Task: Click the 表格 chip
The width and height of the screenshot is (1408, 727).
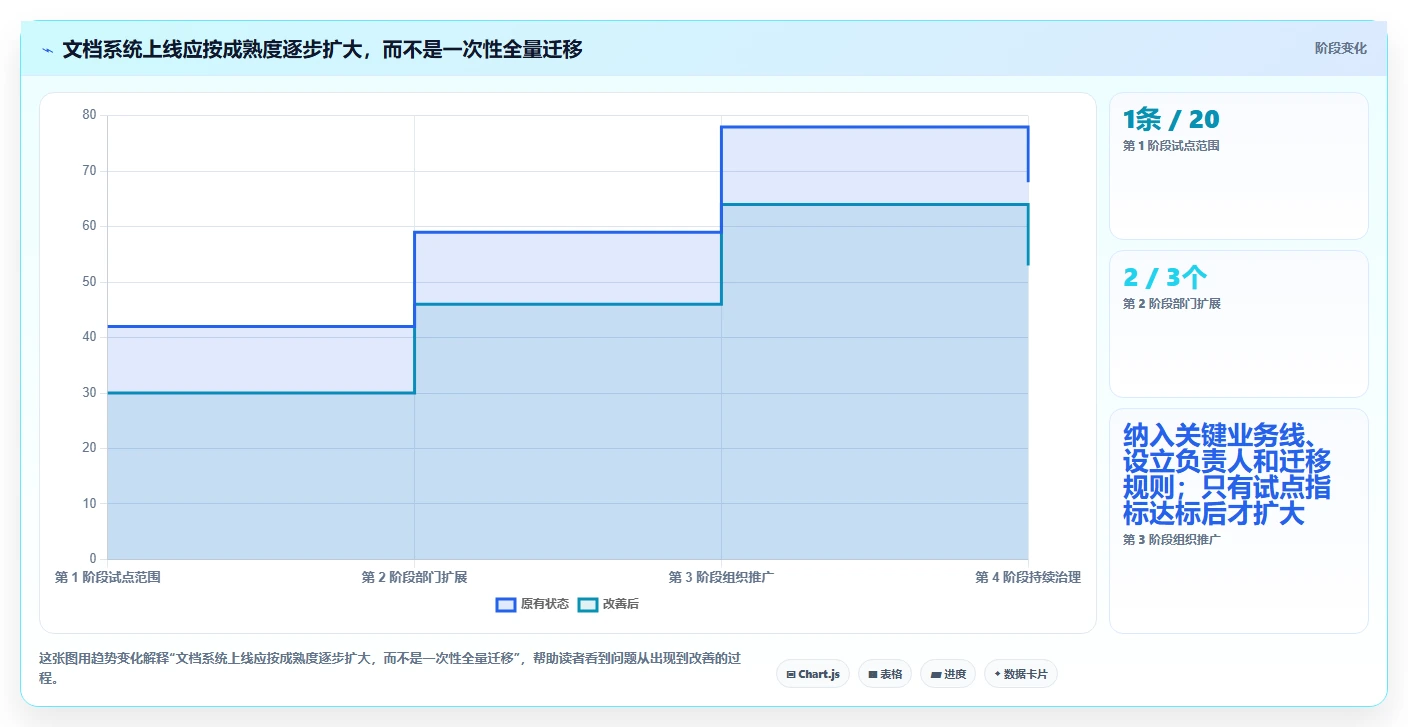Action: coord(885,674)
